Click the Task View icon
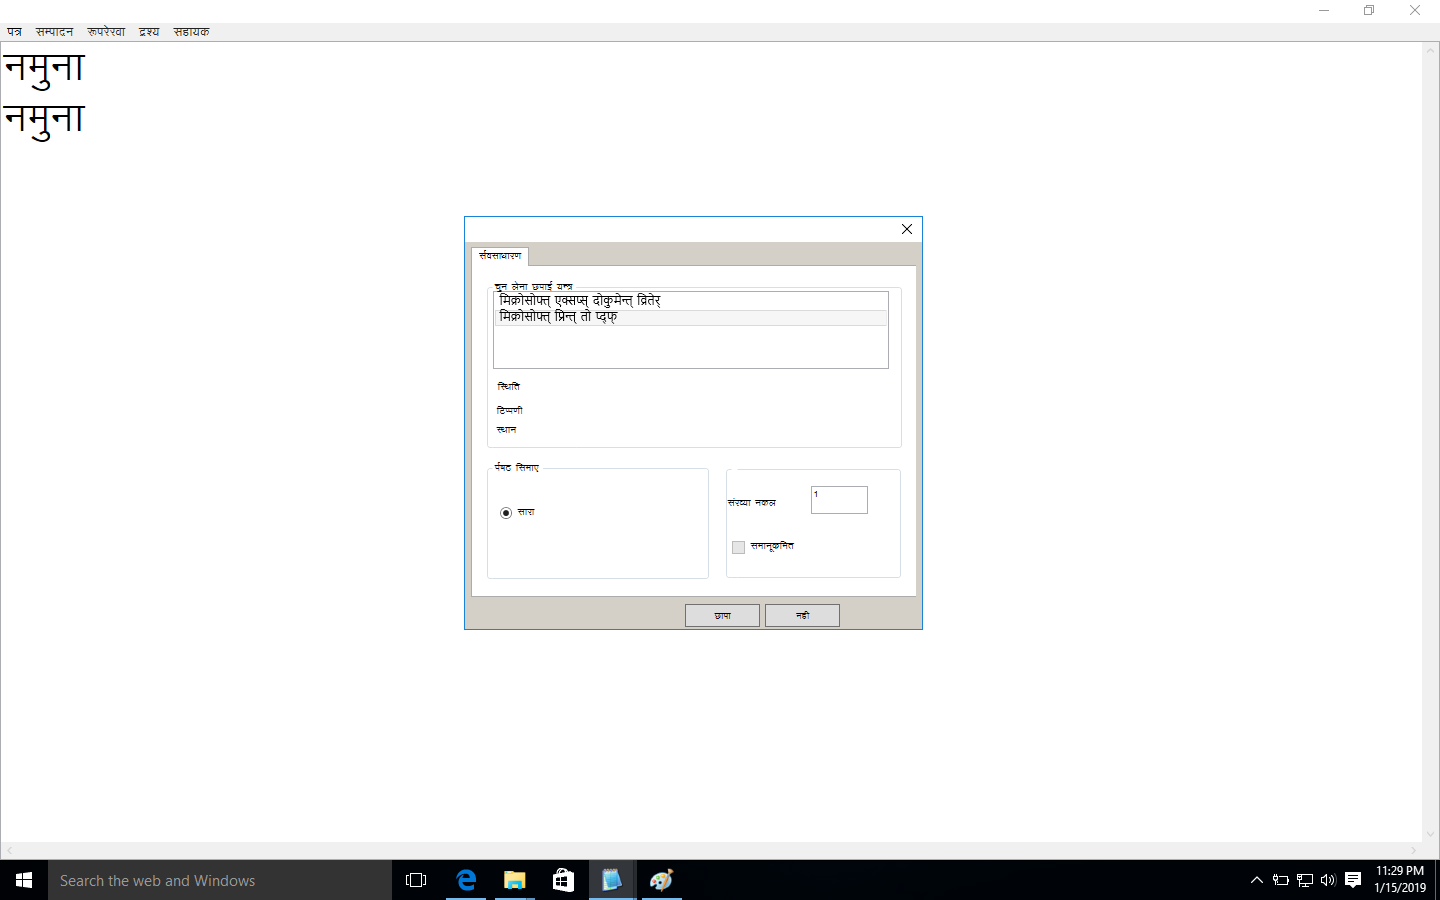 416,880
